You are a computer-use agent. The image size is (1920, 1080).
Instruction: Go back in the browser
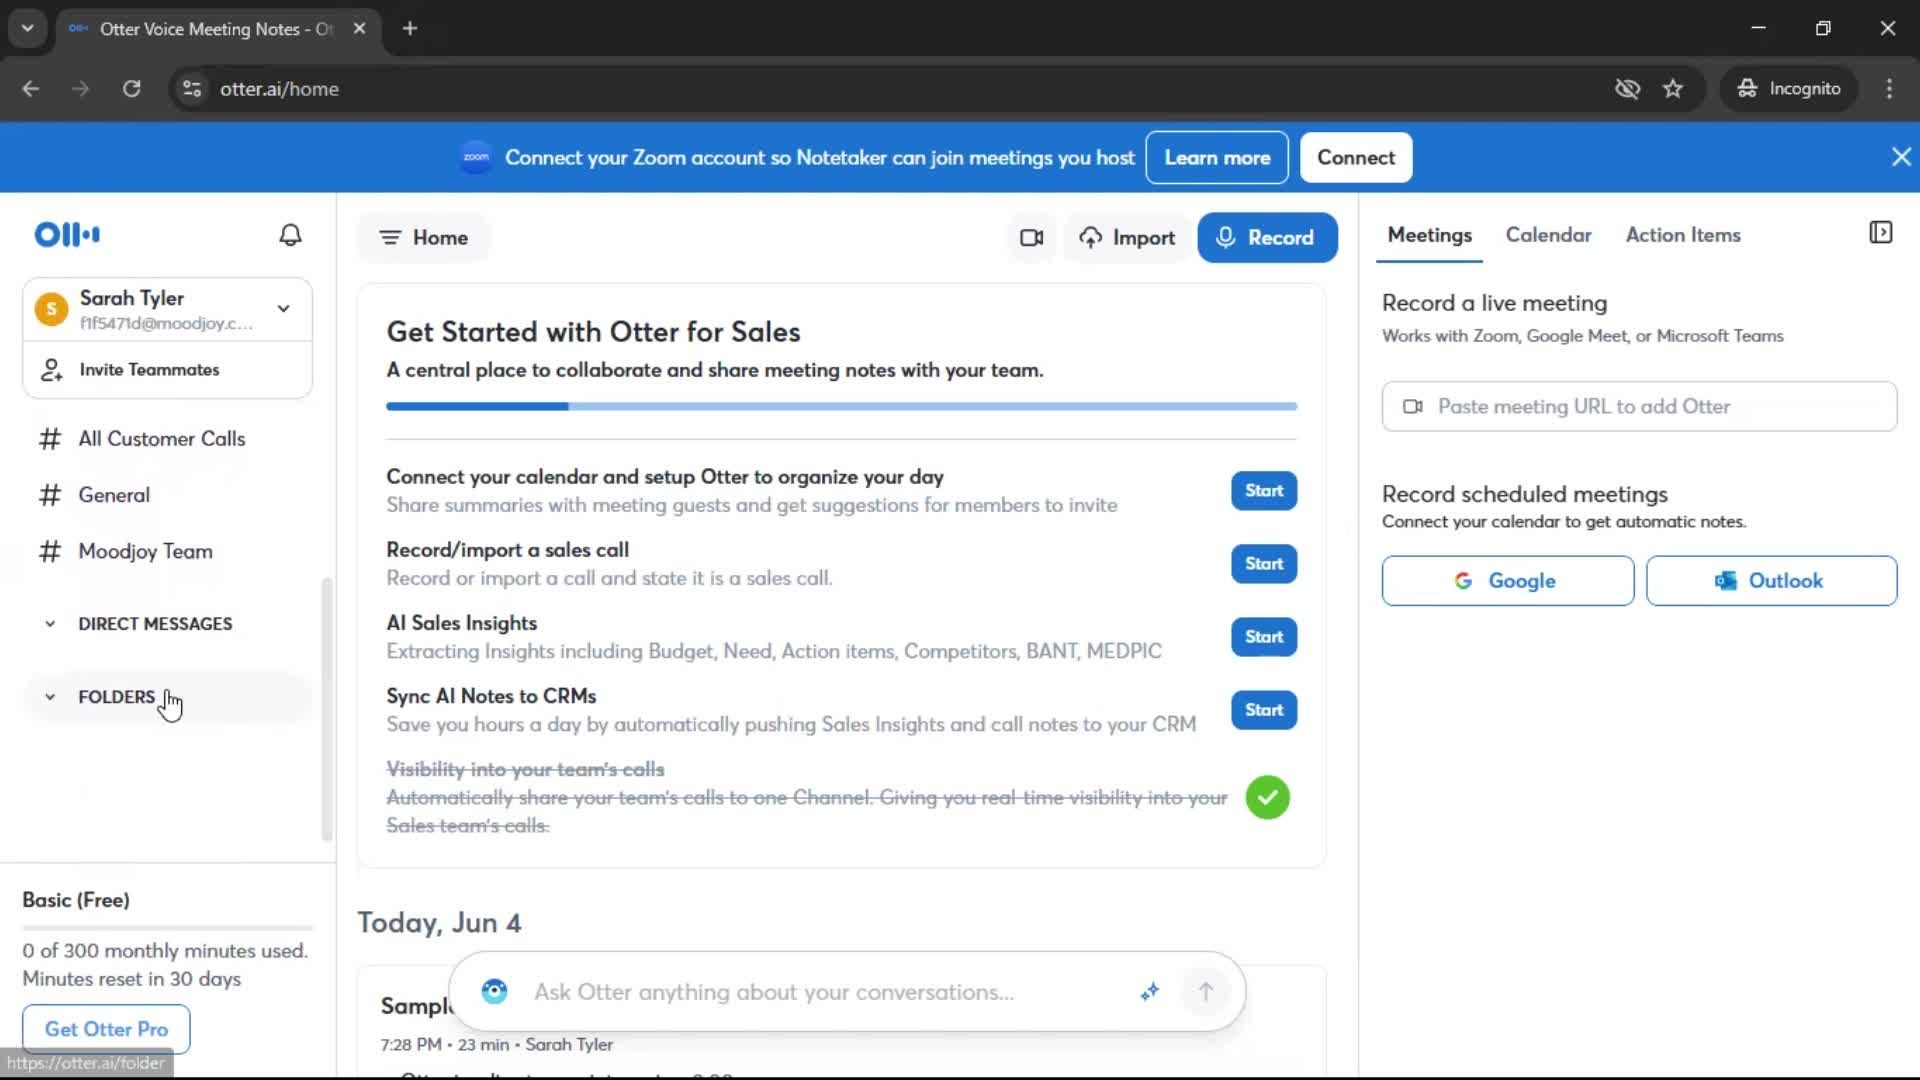[x=31, y=89]
